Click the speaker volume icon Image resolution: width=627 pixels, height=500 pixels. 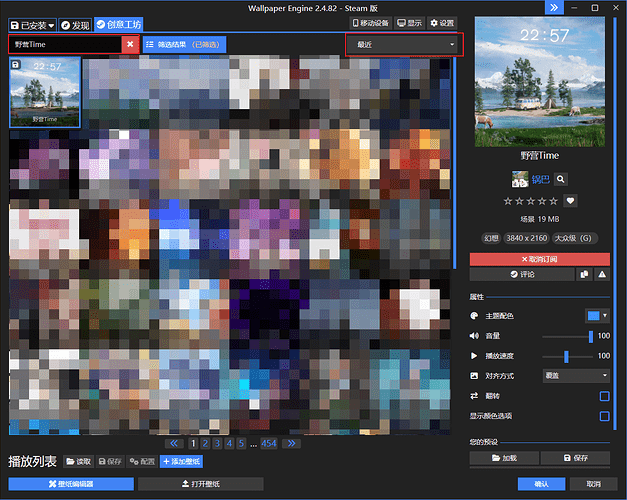point(474,336)
